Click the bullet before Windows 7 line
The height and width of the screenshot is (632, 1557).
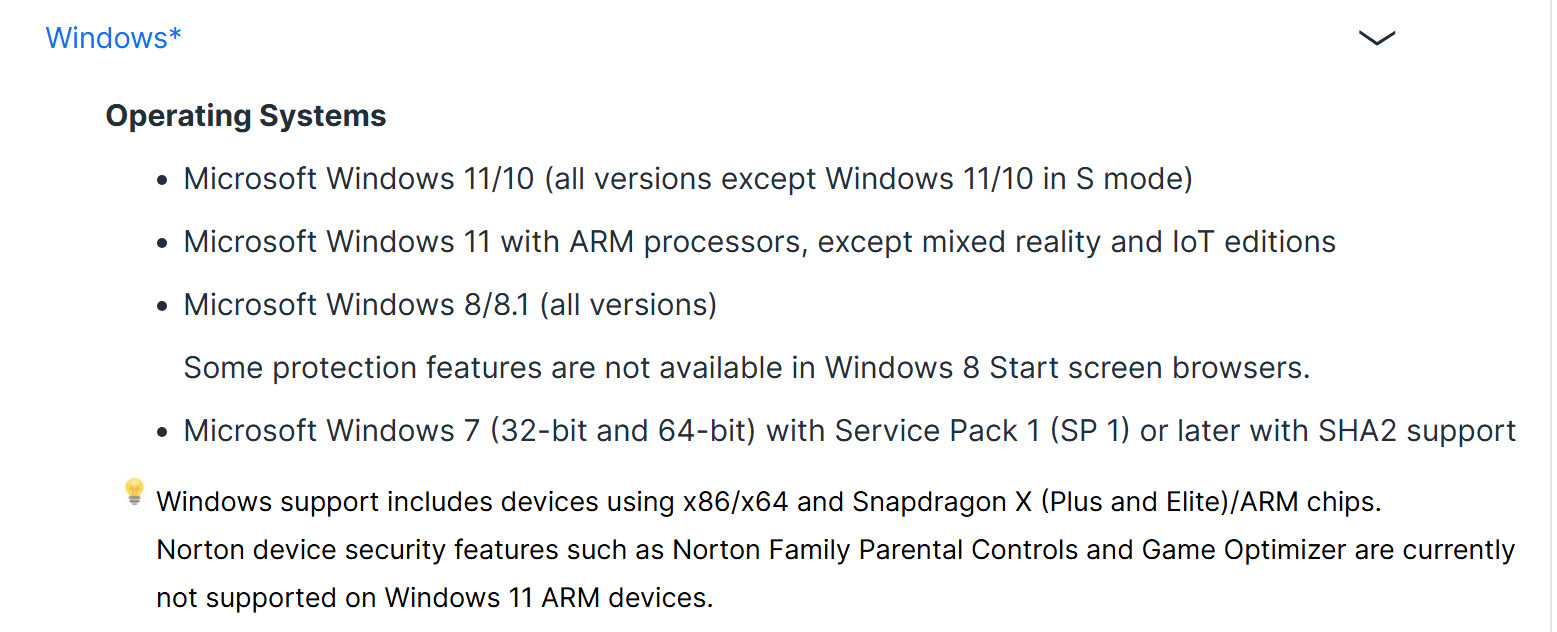163,433
